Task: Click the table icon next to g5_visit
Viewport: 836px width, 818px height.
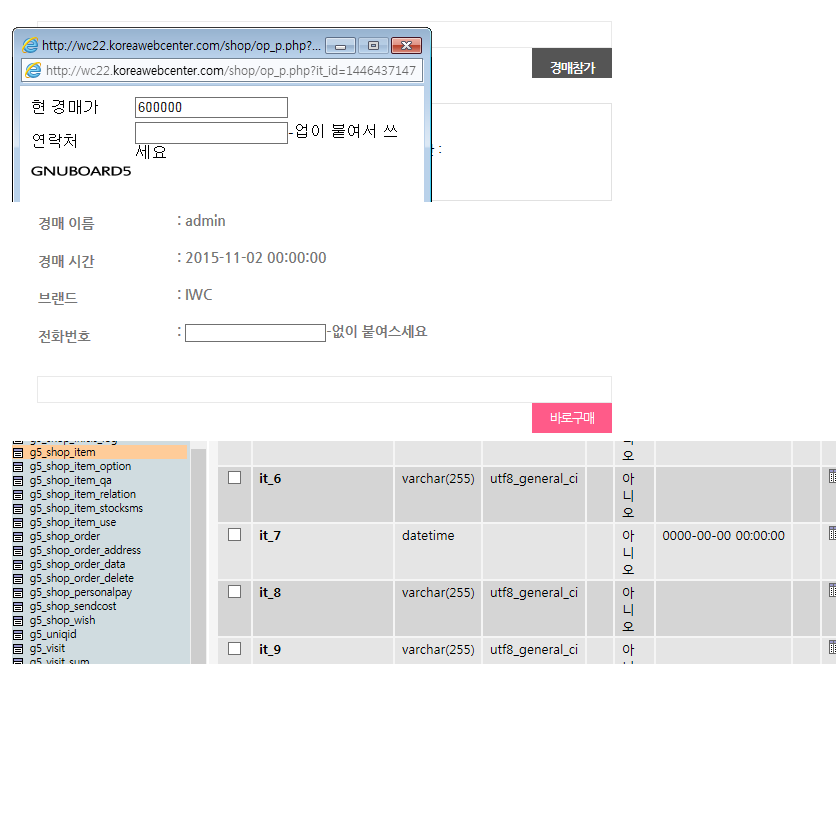Action: tap(18, 649)
